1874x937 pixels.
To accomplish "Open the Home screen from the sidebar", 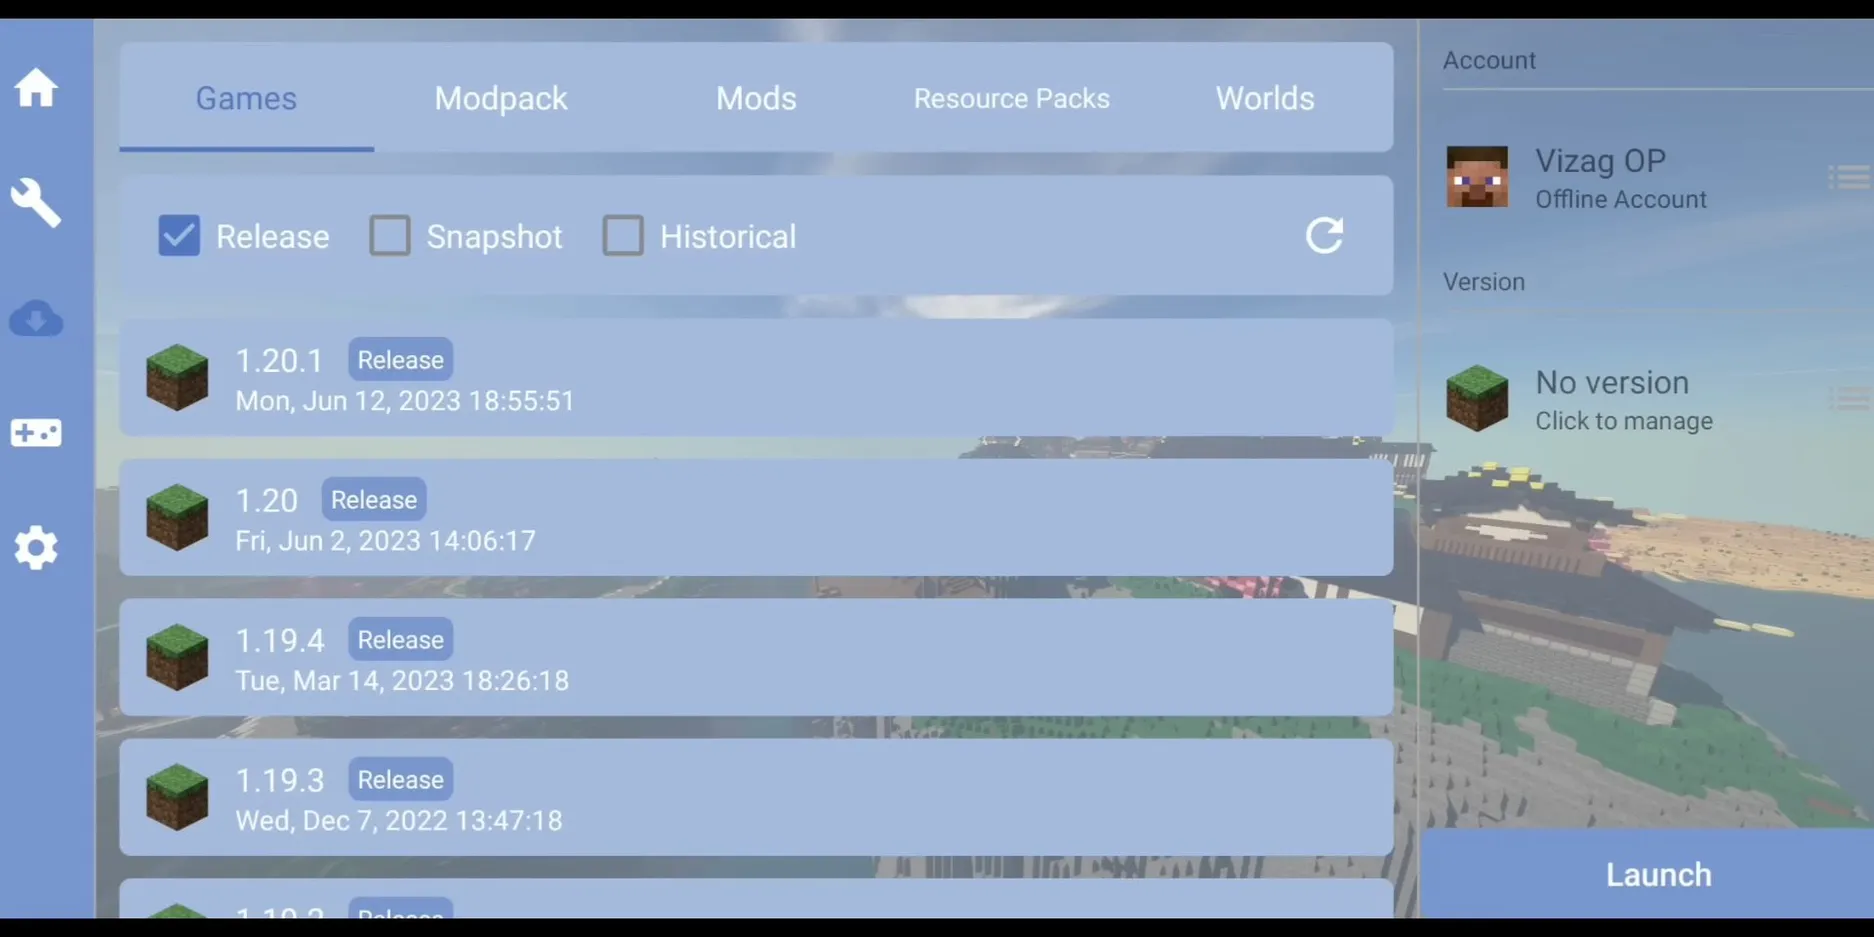I will point(36,87).
